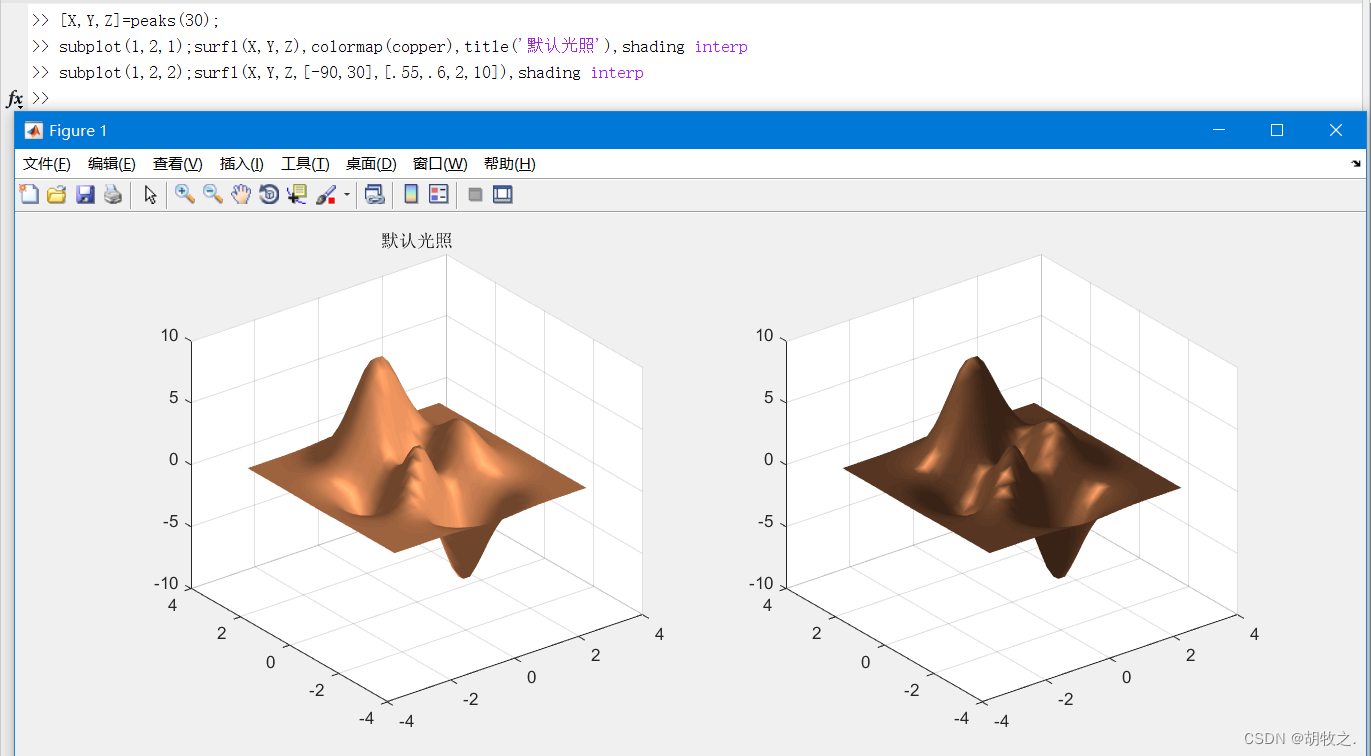Activate the Zoom In magnifier tool
The width and height of the screenshot is (1371, 756).
[x=185, y=195]
